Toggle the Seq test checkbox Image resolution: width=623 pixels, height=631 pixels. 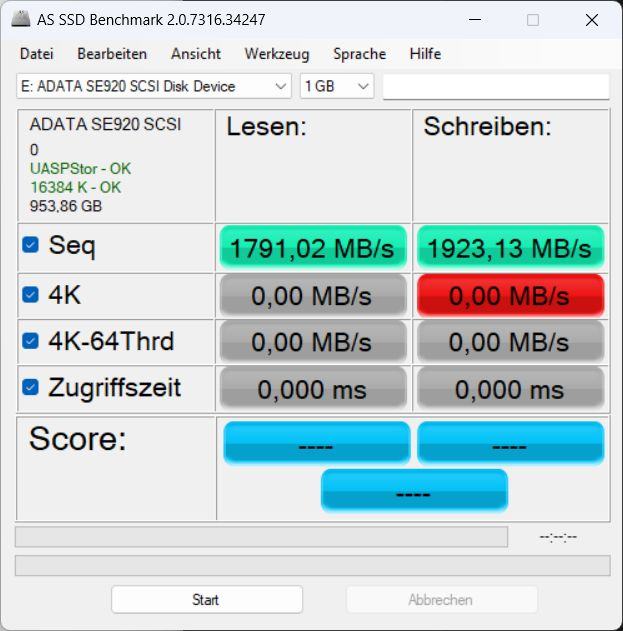click(31, 245)
